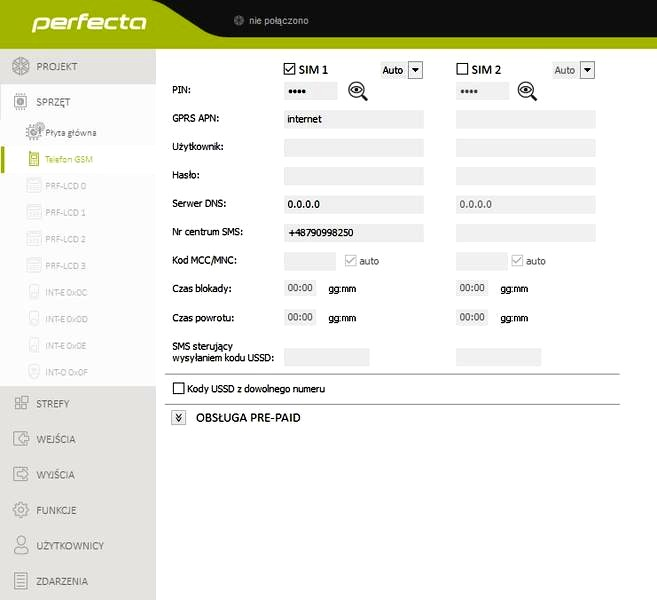Screen dimensions: 657x600
Task: Click the perfecta logo
Action: [x=89, y=23]
